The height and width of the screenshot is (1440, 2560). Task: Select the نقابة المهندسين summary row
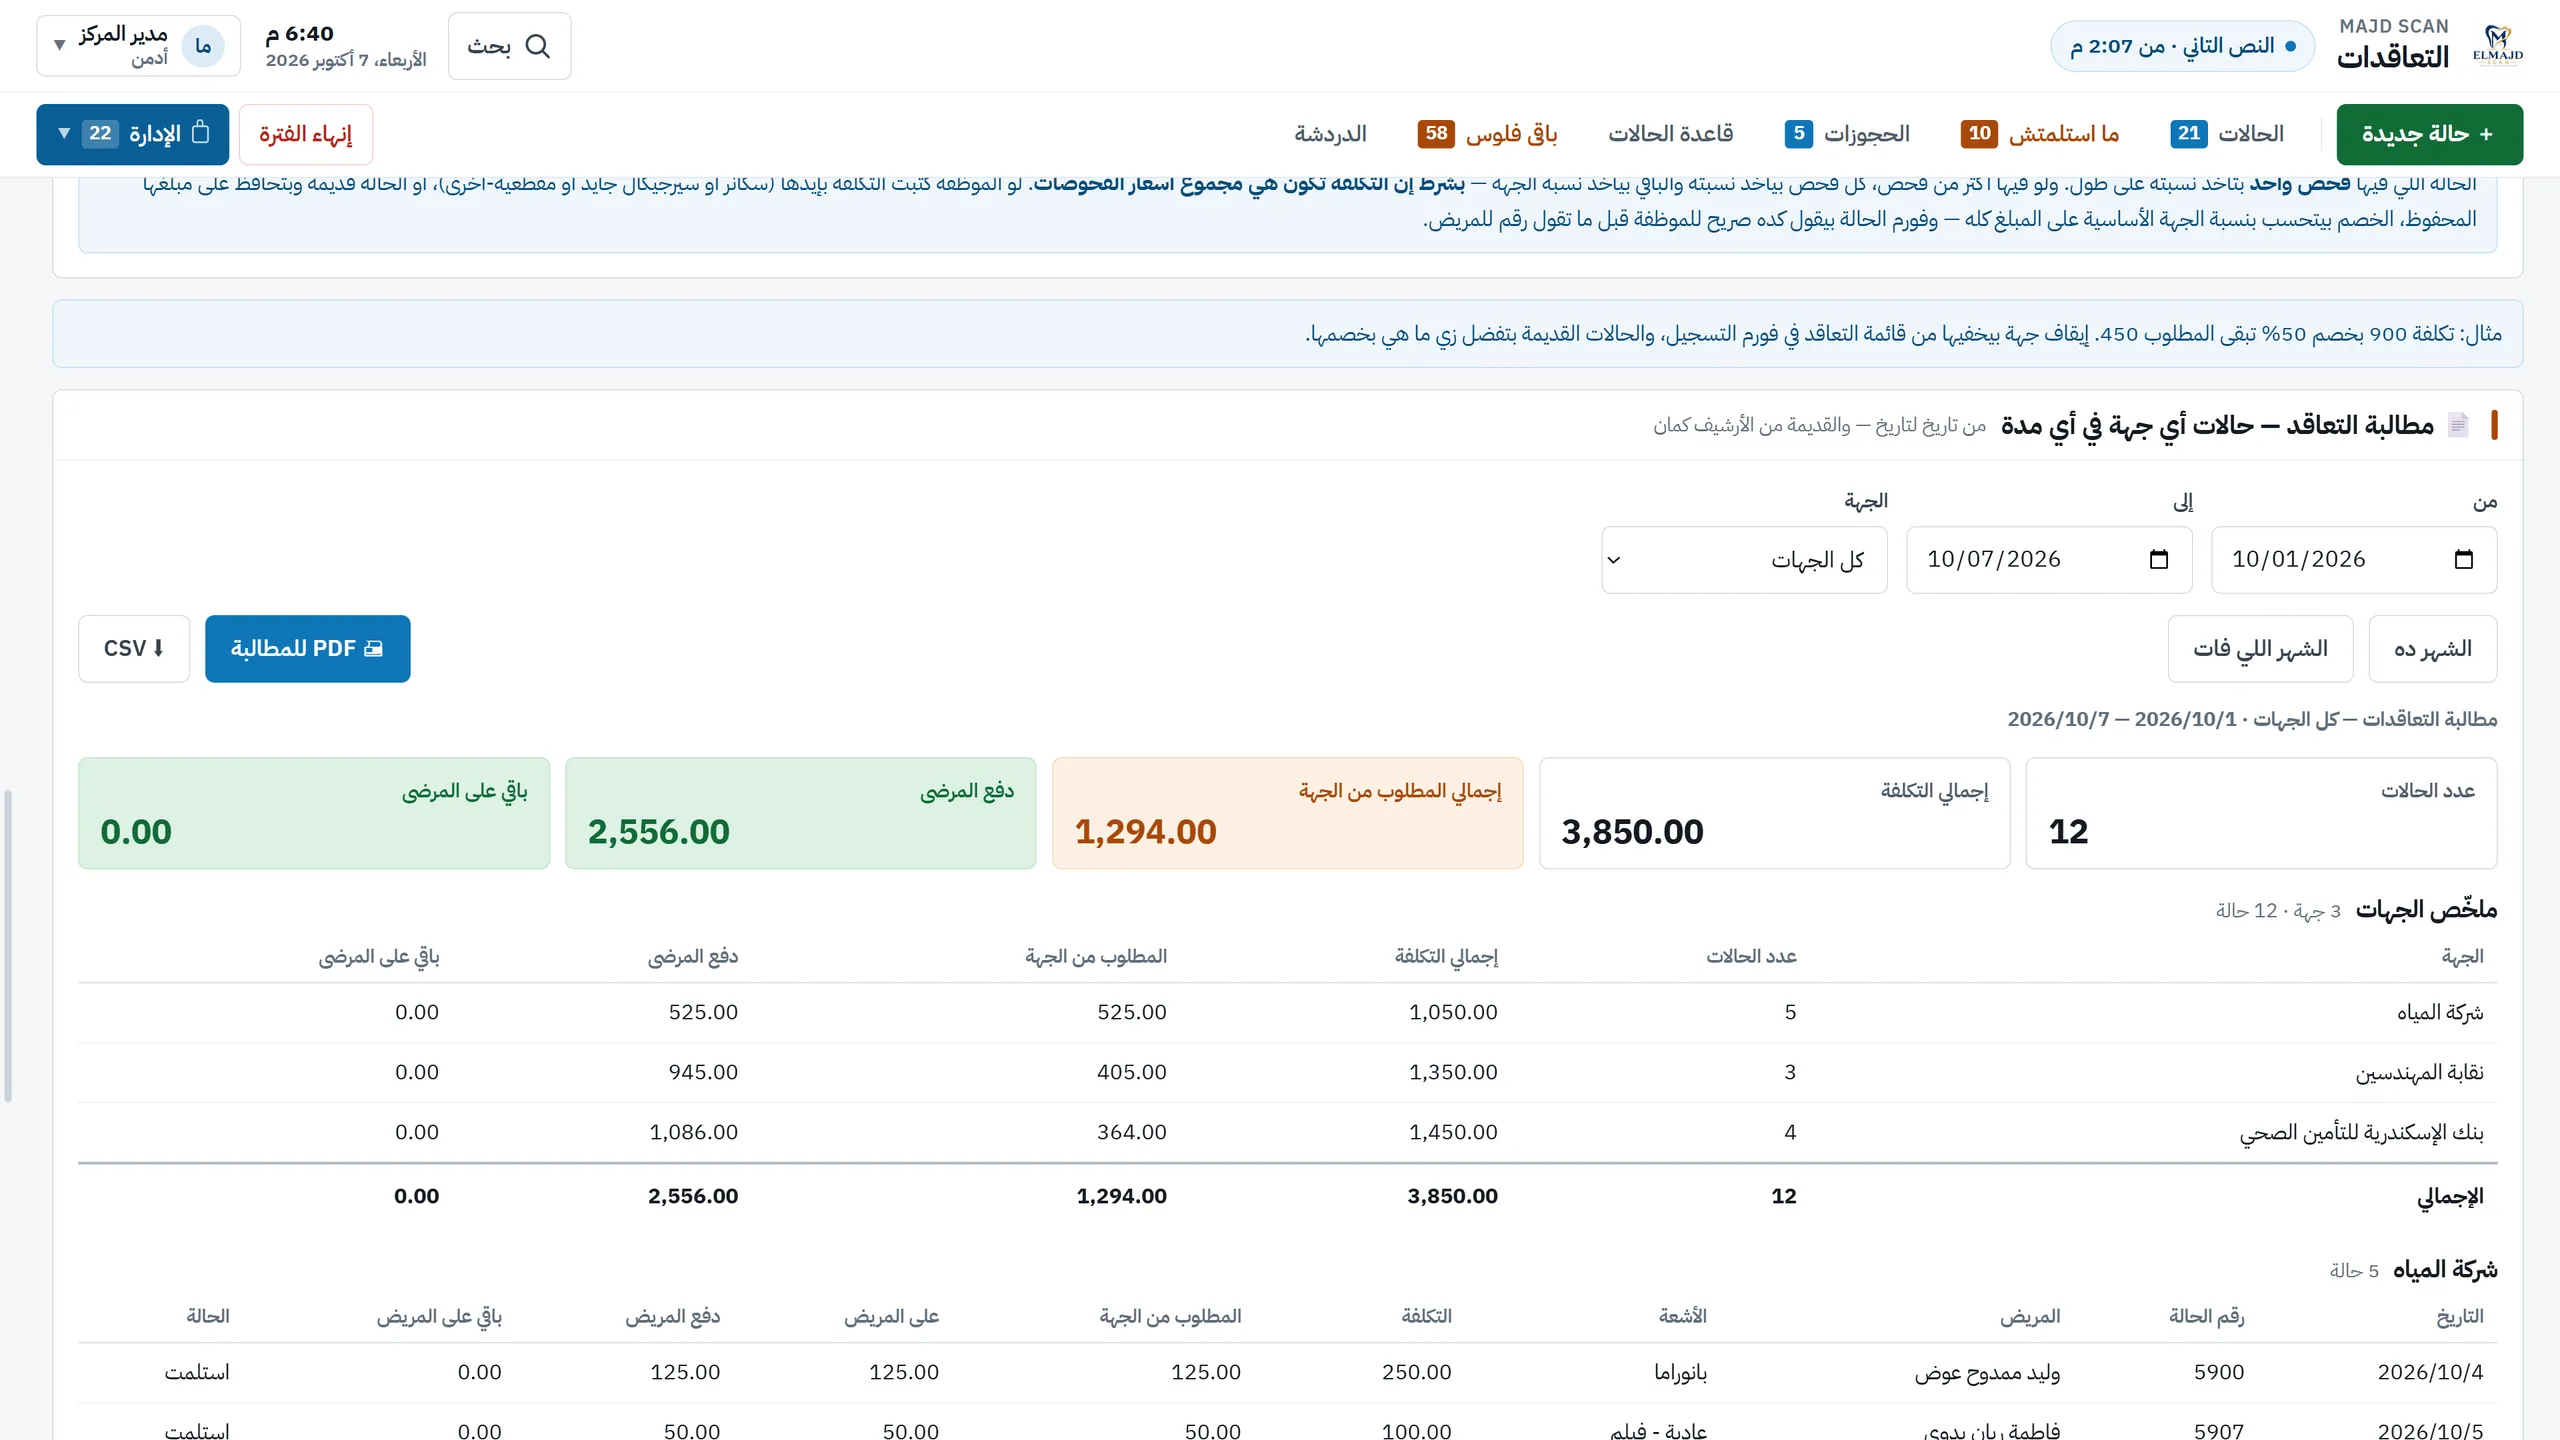[x=1287, y=1073]
